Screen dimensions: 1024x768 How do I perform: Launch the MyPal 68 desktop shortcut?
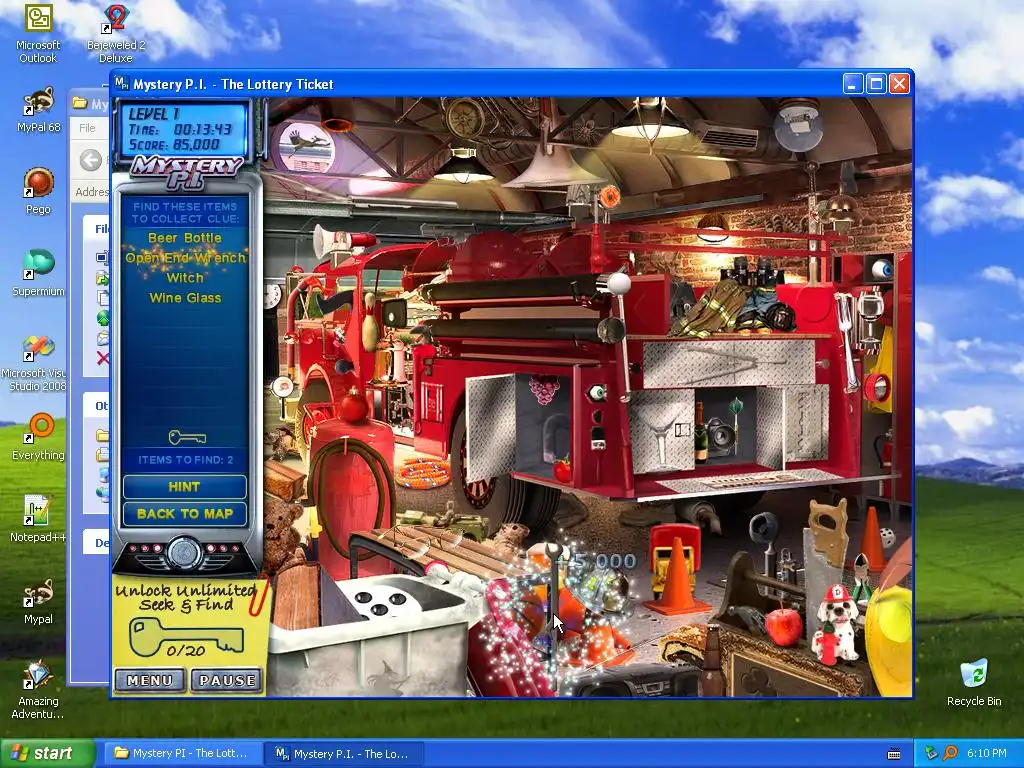click(x=38, y=110)
